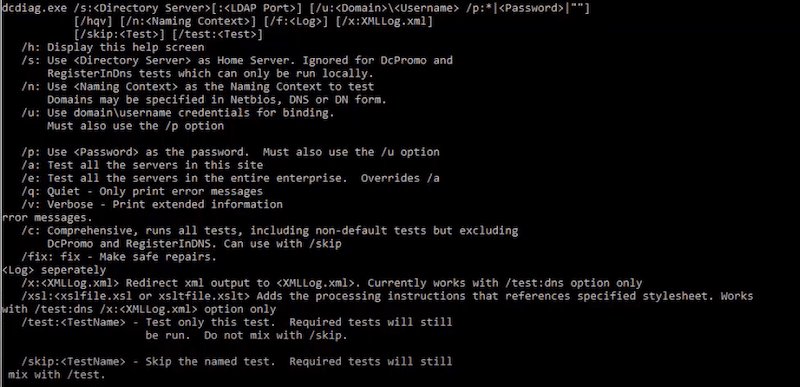This screenshot has height=387, width=800.
Task: Select the /q: Quiet option line
Action: [x=142, y=192]
